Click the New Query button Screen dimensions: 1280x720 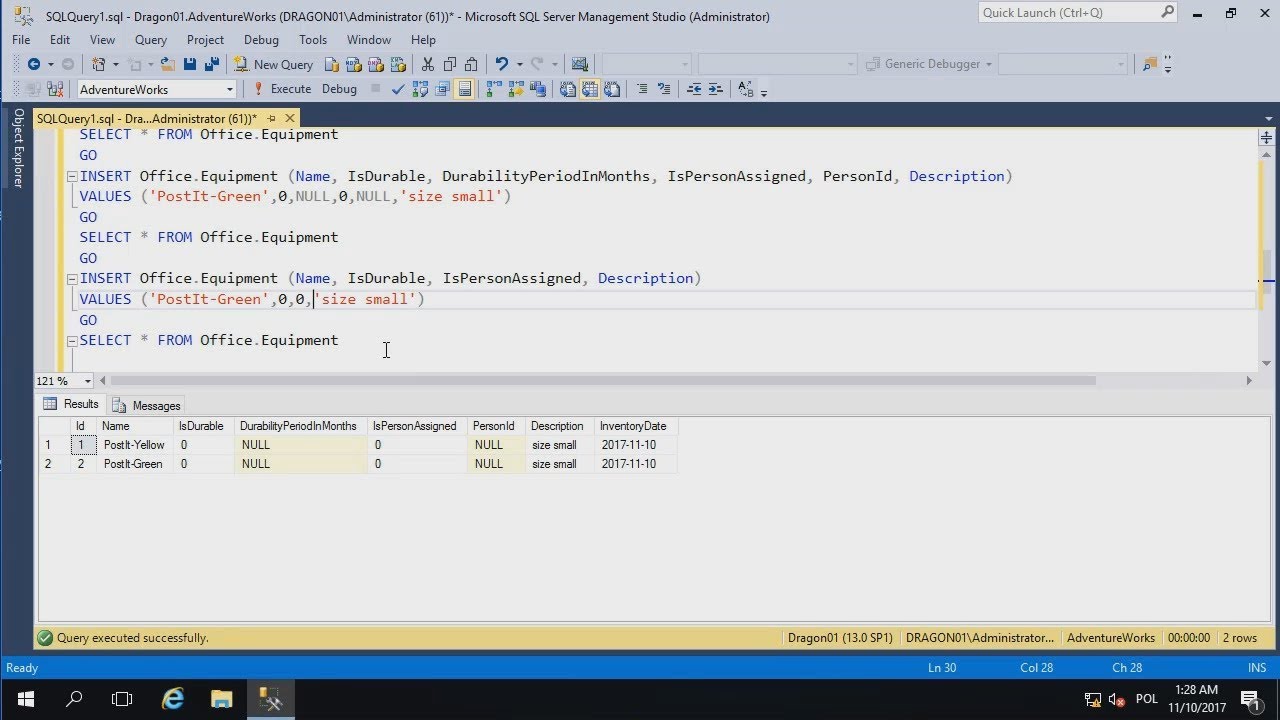click(x=273, y=64)
